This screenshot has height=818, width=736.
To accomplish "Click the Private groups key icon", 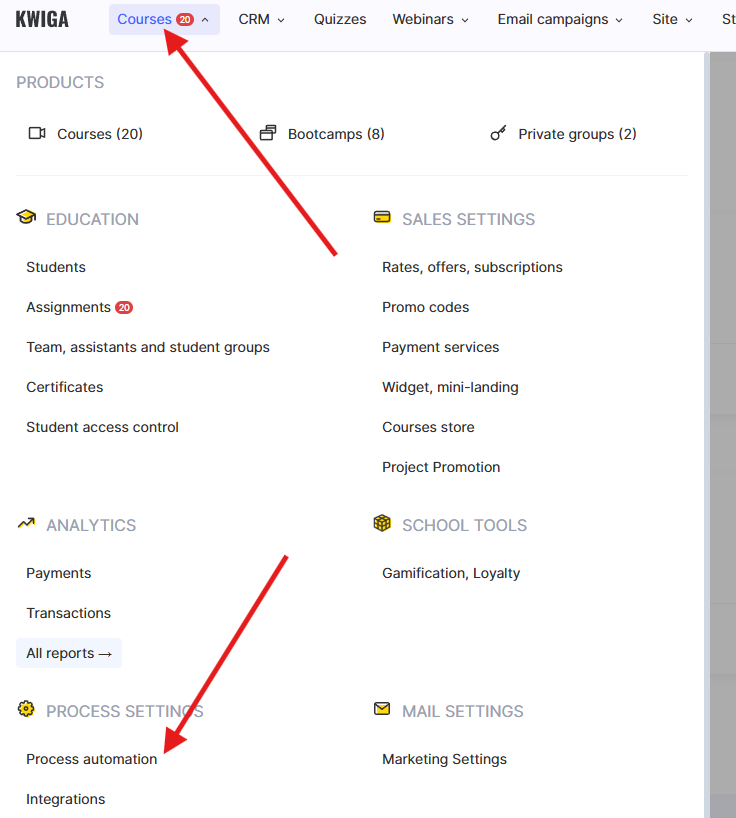I will pyautogui.click(x=498, y=134).
